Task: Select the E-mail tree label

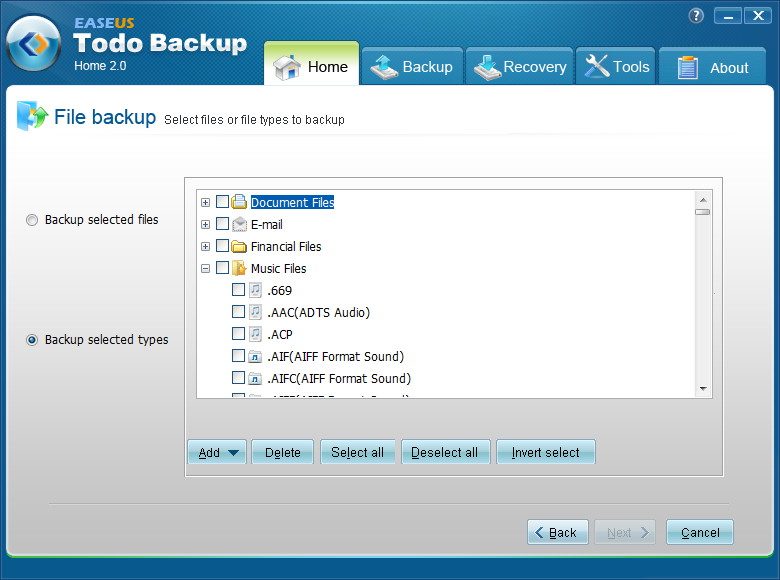Action: coord(267,224)
